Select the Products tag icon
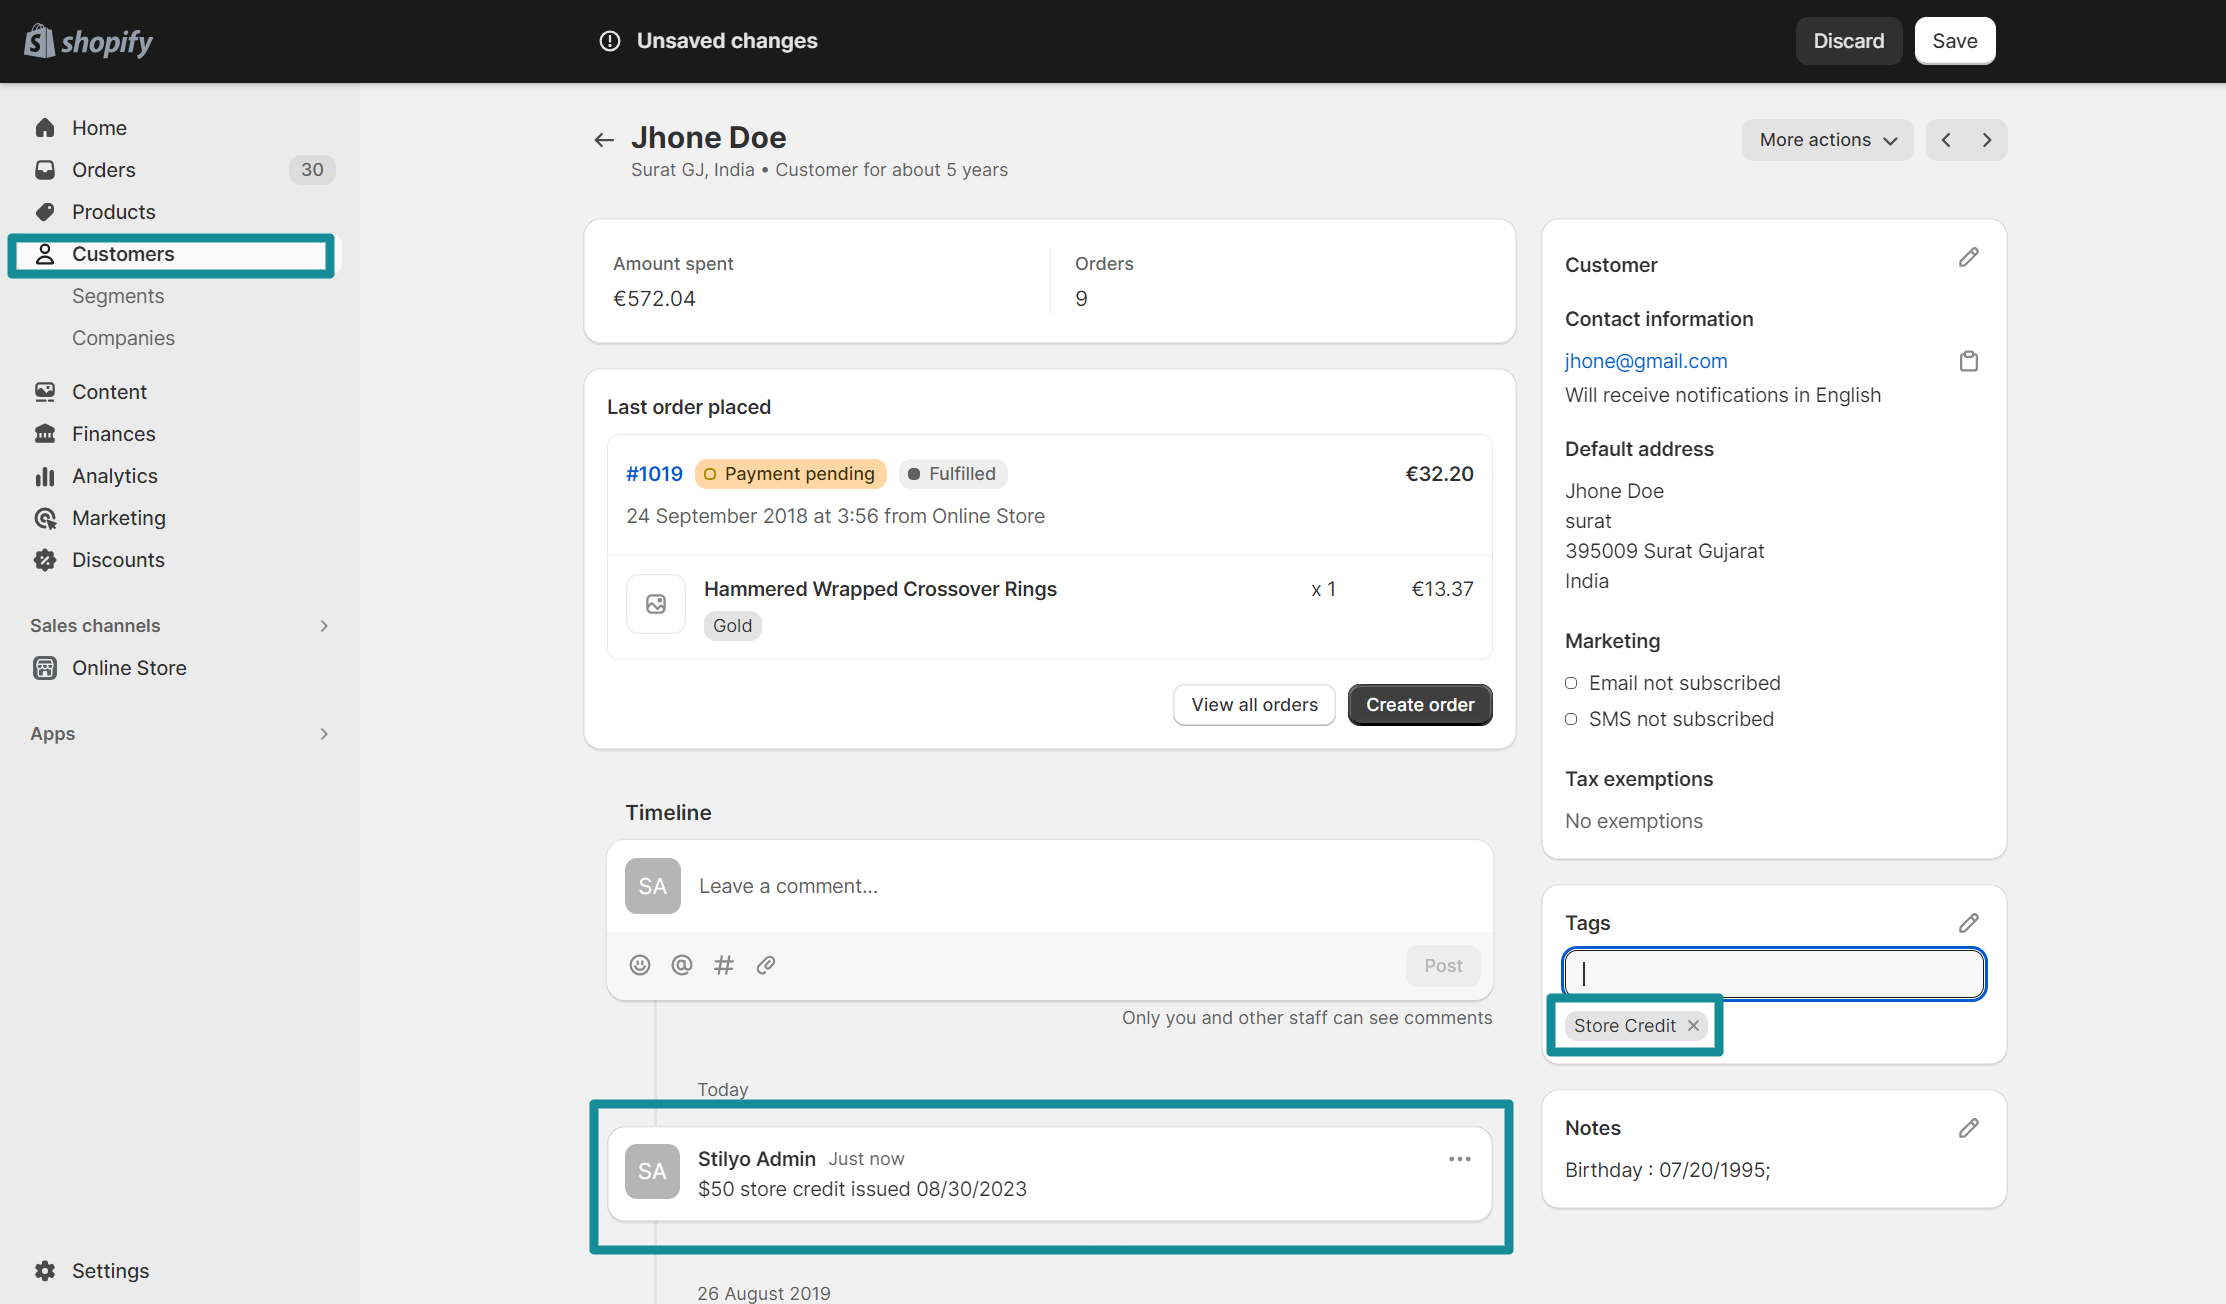Image resolution: width=2226 pixels, height=1304 pixels. [x=45, y=211]
